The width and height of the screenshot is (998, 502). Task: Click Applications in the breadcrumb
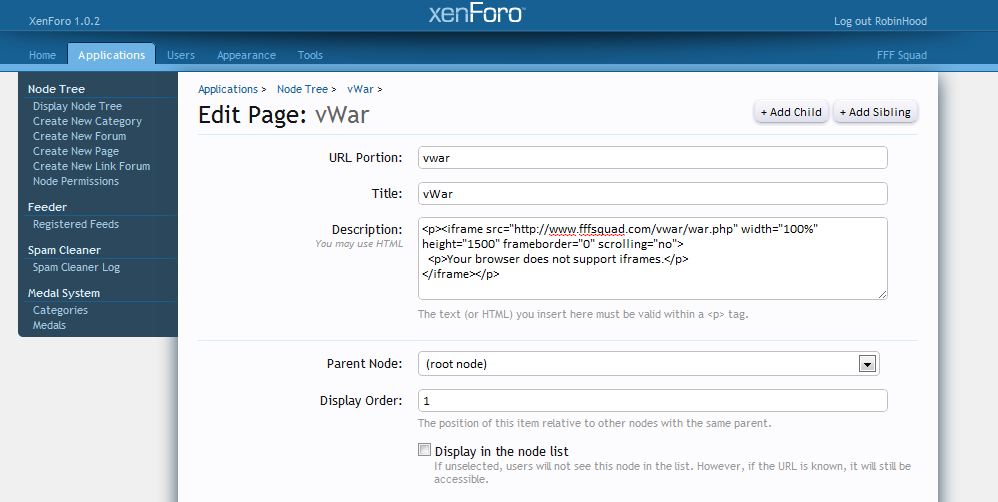click(228, 89)
